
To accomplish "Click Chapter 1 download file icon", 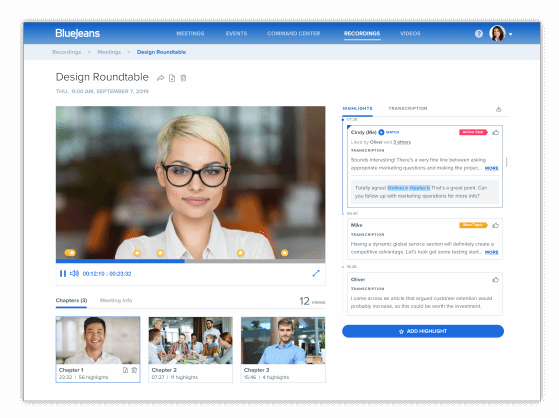I will (125, 370).
